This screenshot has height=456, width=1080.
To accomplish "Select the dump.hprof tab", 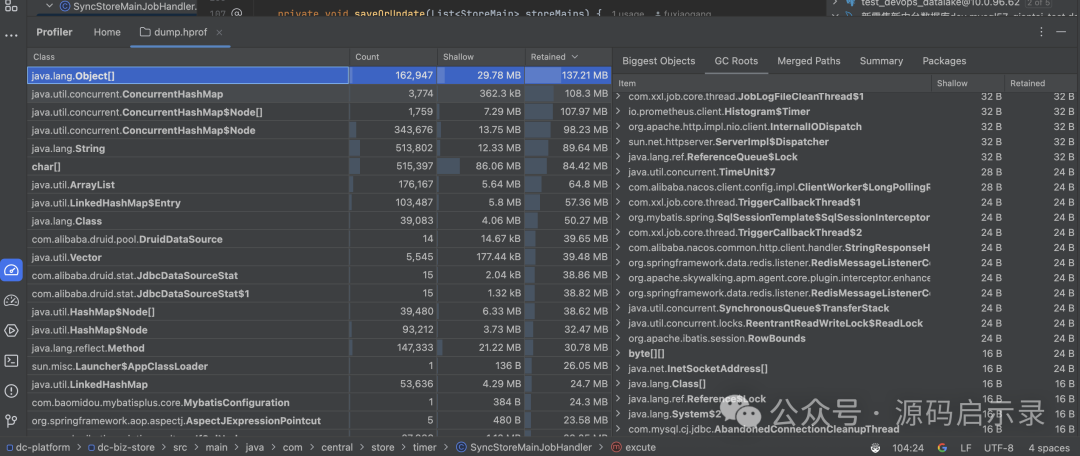I will pos(181,32).
